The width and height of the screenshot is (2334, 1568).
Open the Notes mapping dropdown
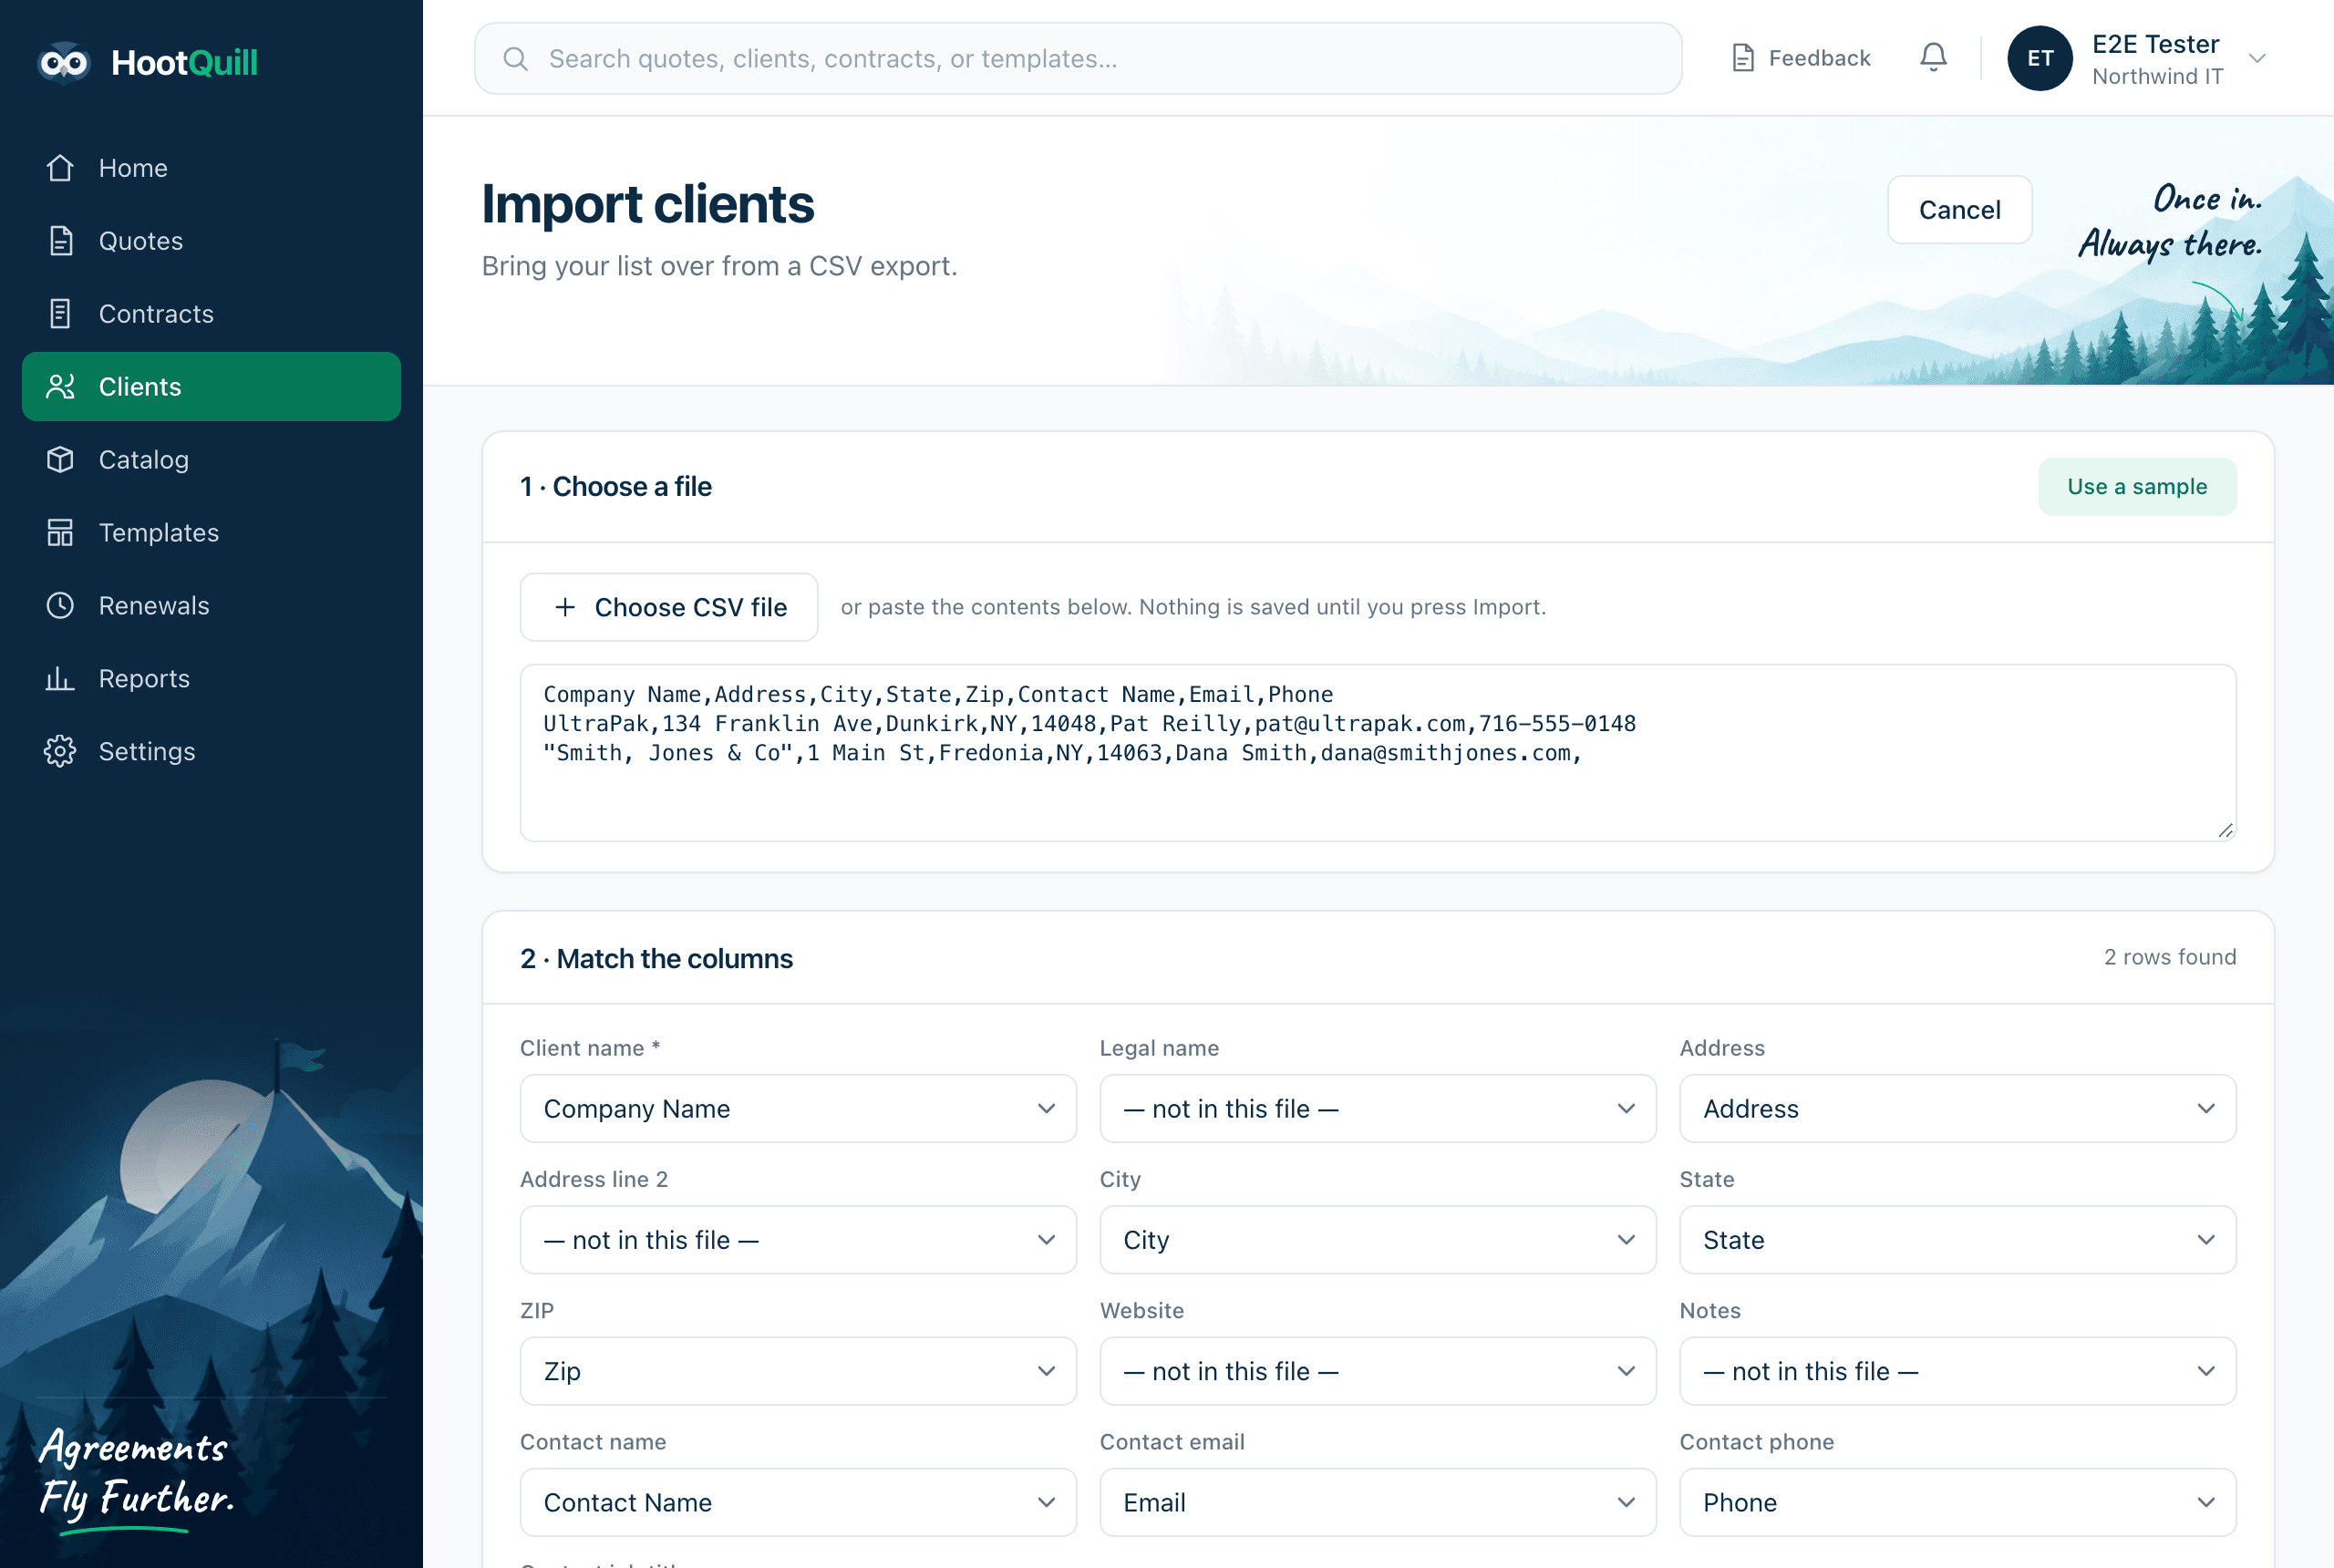pos(1957,1371)
